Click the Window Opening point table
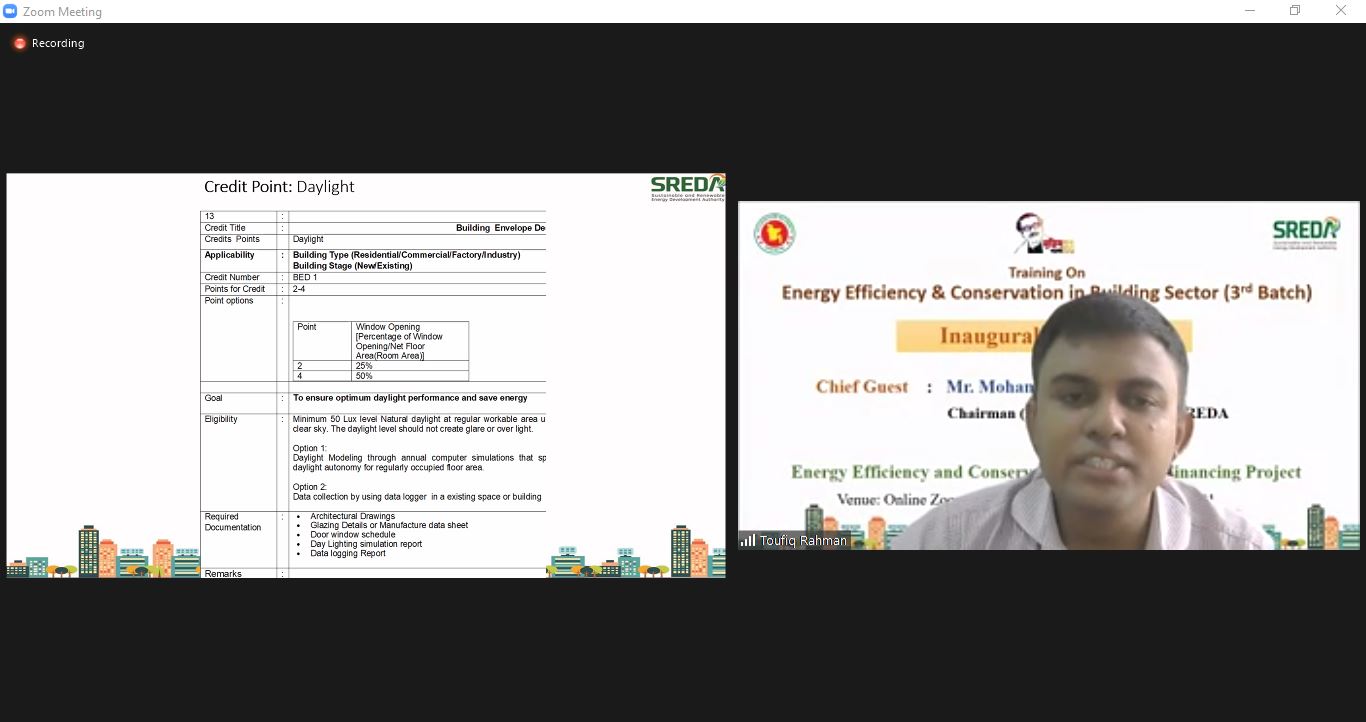Image resolution: width=1366 pixels, height=722 pixels. point(380,351)
